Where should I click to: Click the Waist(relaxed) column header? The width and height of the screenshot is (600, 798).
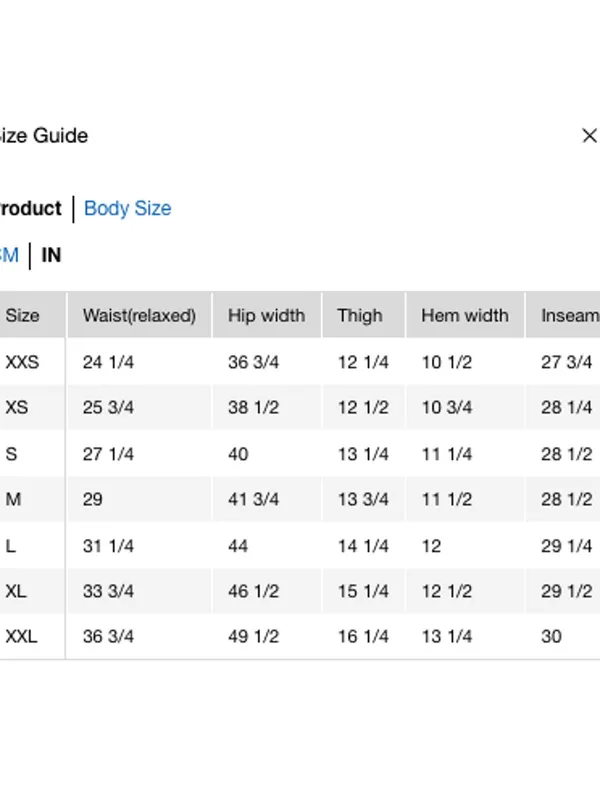click(x=139, y=315)
